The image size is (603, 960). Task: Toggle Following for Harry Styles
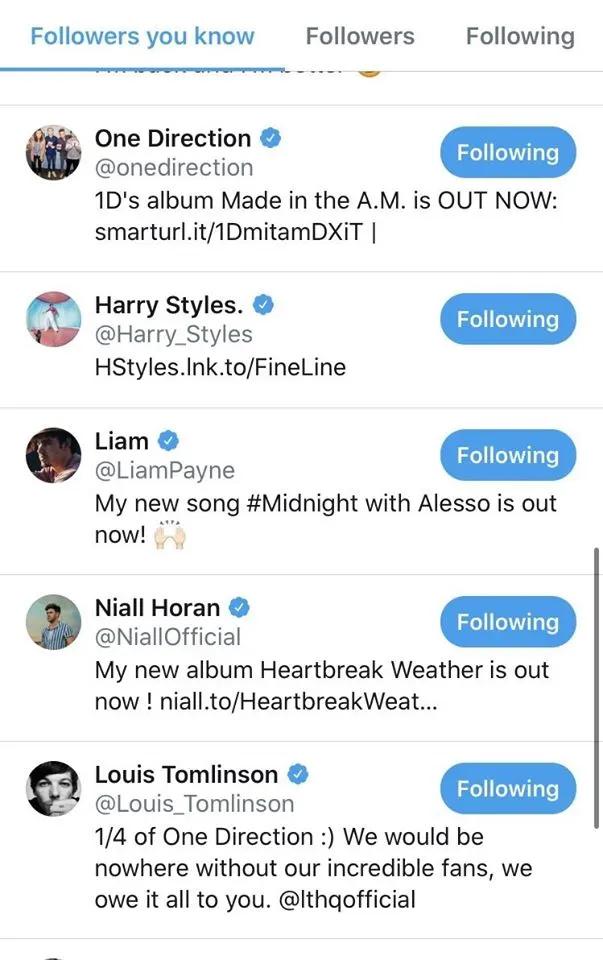point(508,320)
